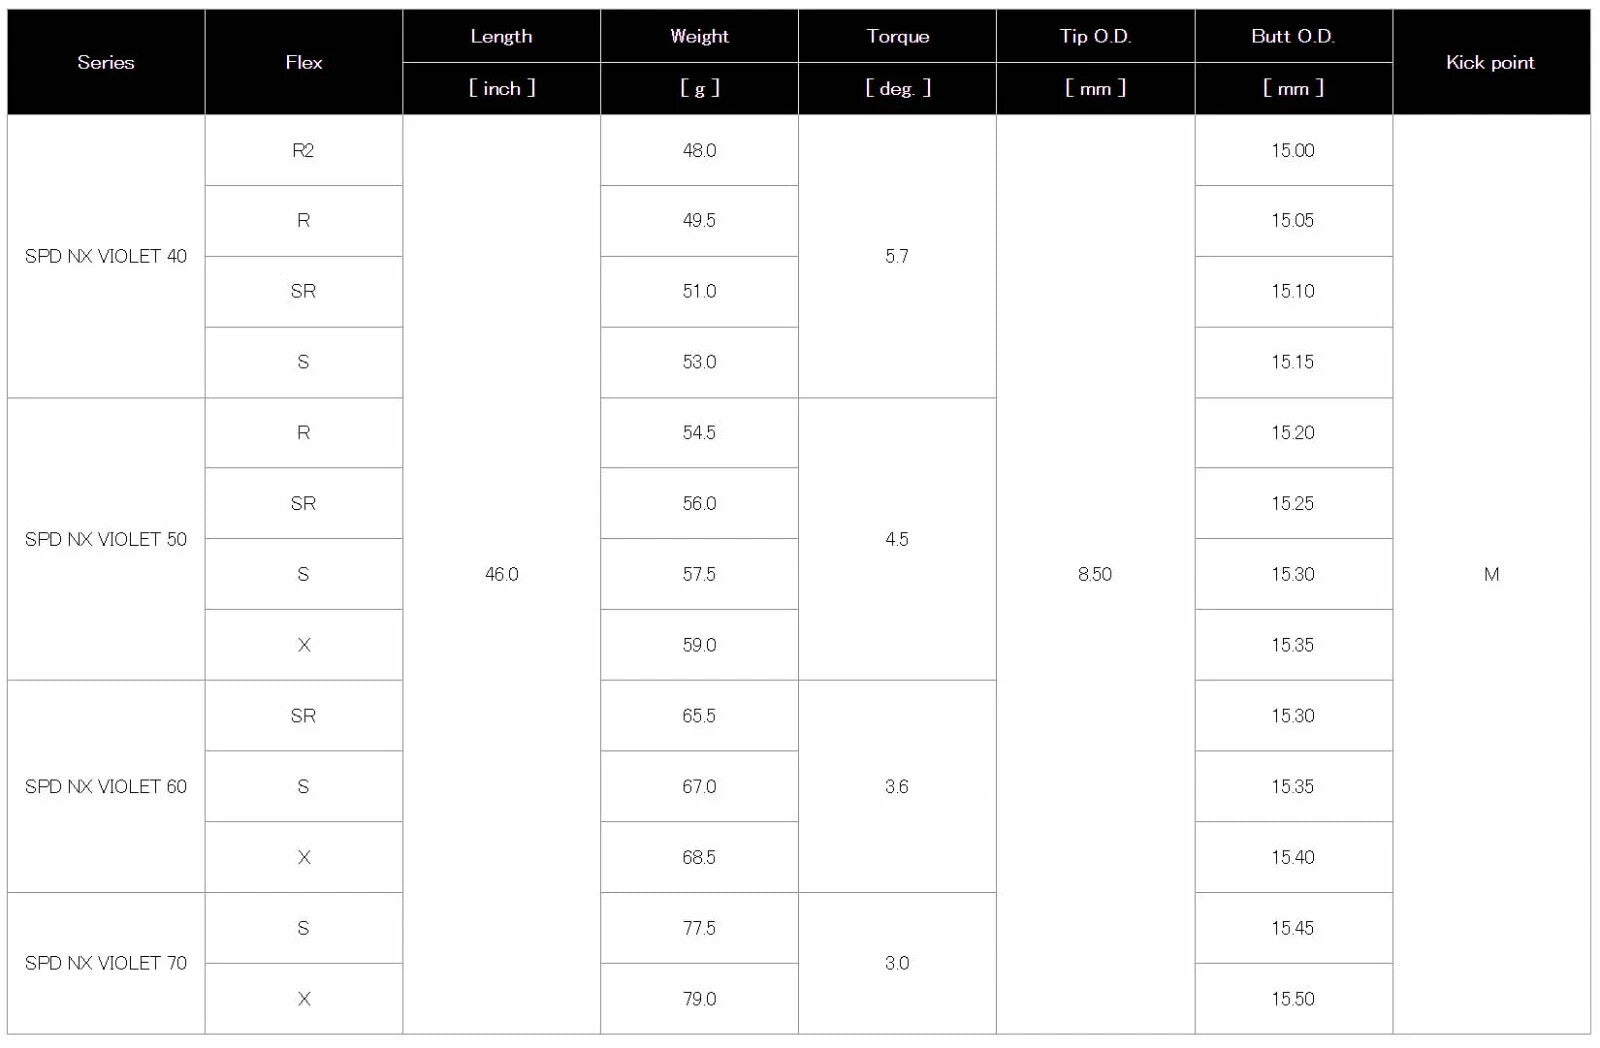
Task: Click the Butt O.D. column header
Action: pyautogui.click(x=1293, y=36)
